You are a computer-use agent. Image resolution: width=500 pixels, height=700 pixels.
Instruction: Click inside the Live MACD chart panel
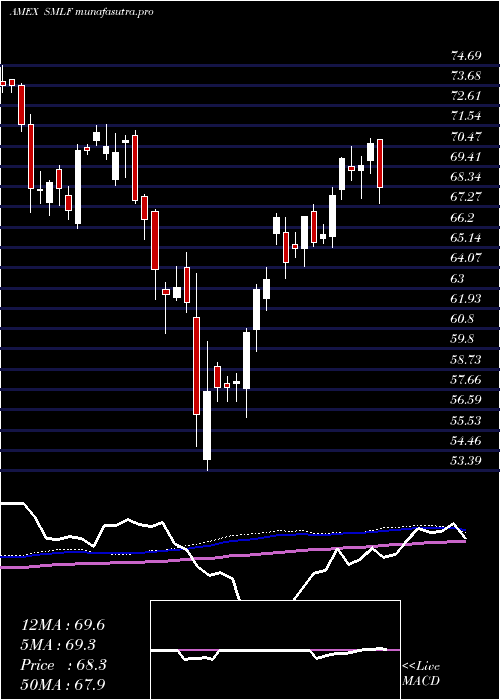pyautogui.click(x=275, y=650)
